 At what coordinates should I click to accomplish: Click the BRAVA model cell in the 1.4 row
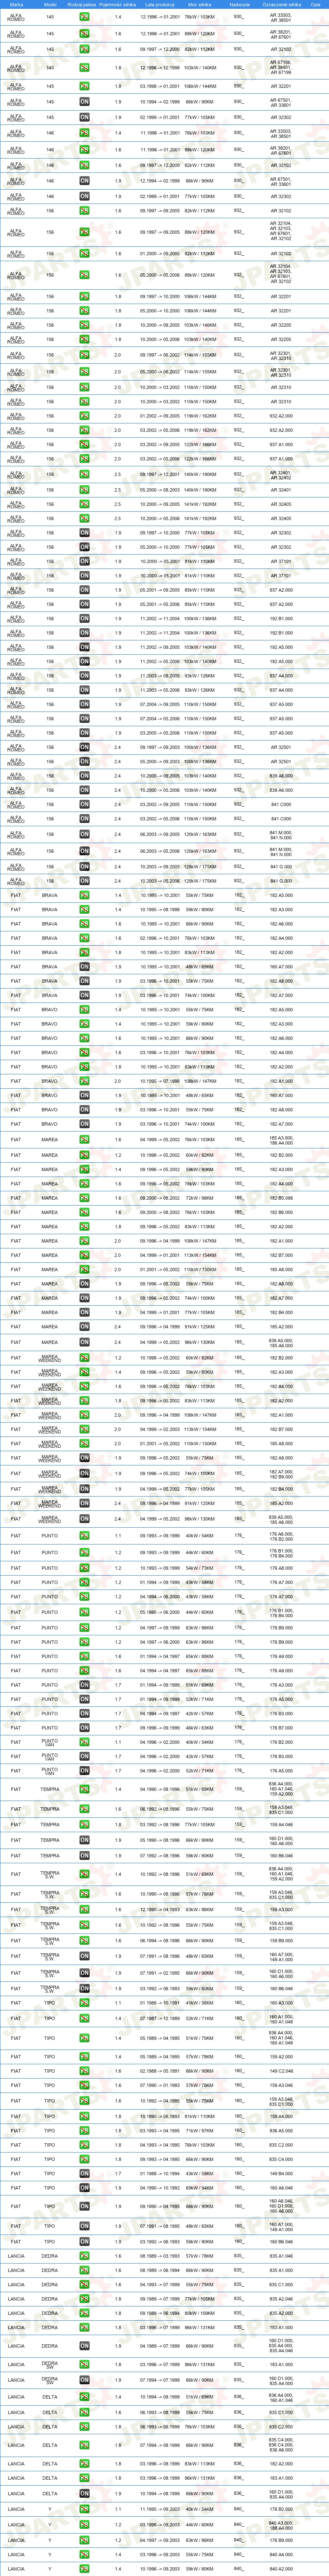tap(50, 895)
